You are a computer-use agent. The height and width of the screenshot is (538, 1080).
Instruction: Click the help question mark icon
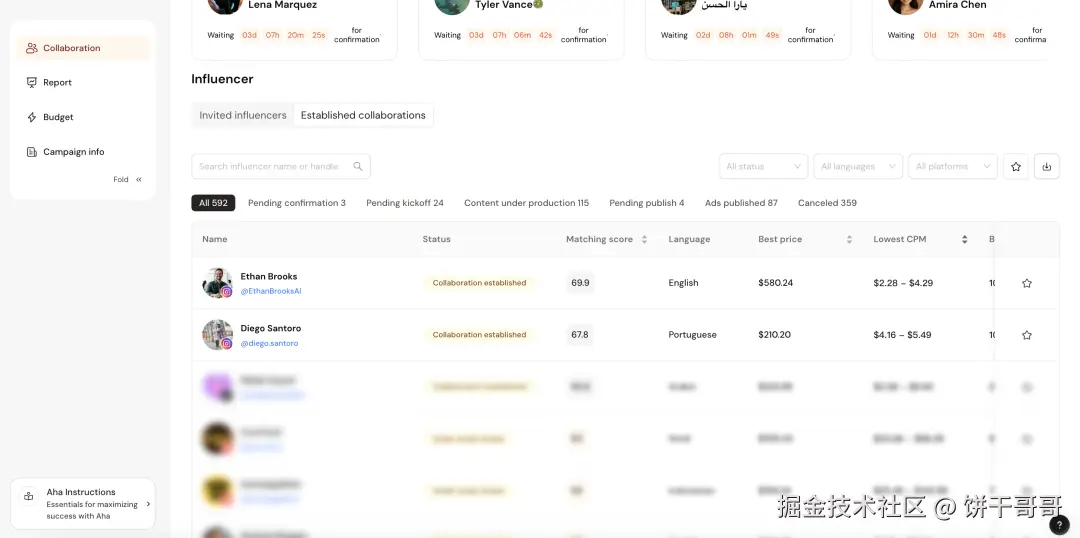point(1059,525)
